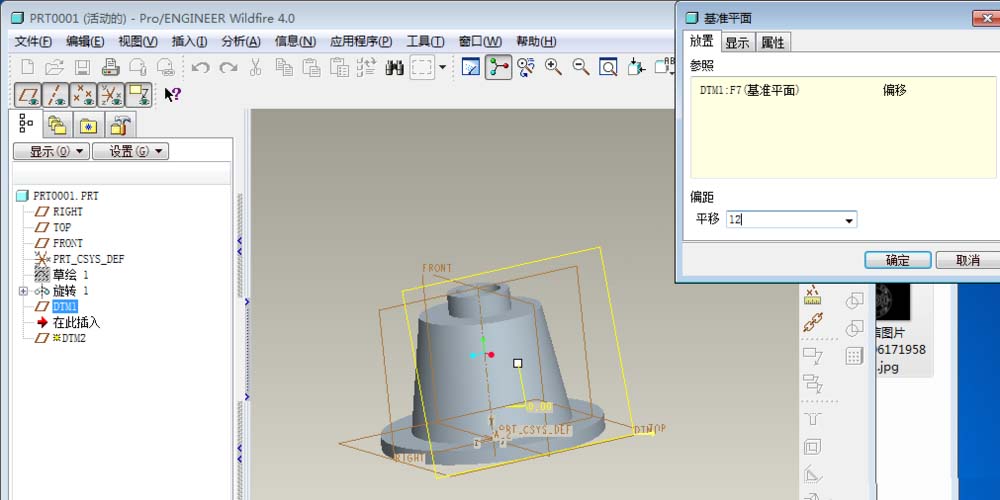The image size is (1000, 500).
Task: Click the Zoom Out magnifier
Action: [580, 67]
